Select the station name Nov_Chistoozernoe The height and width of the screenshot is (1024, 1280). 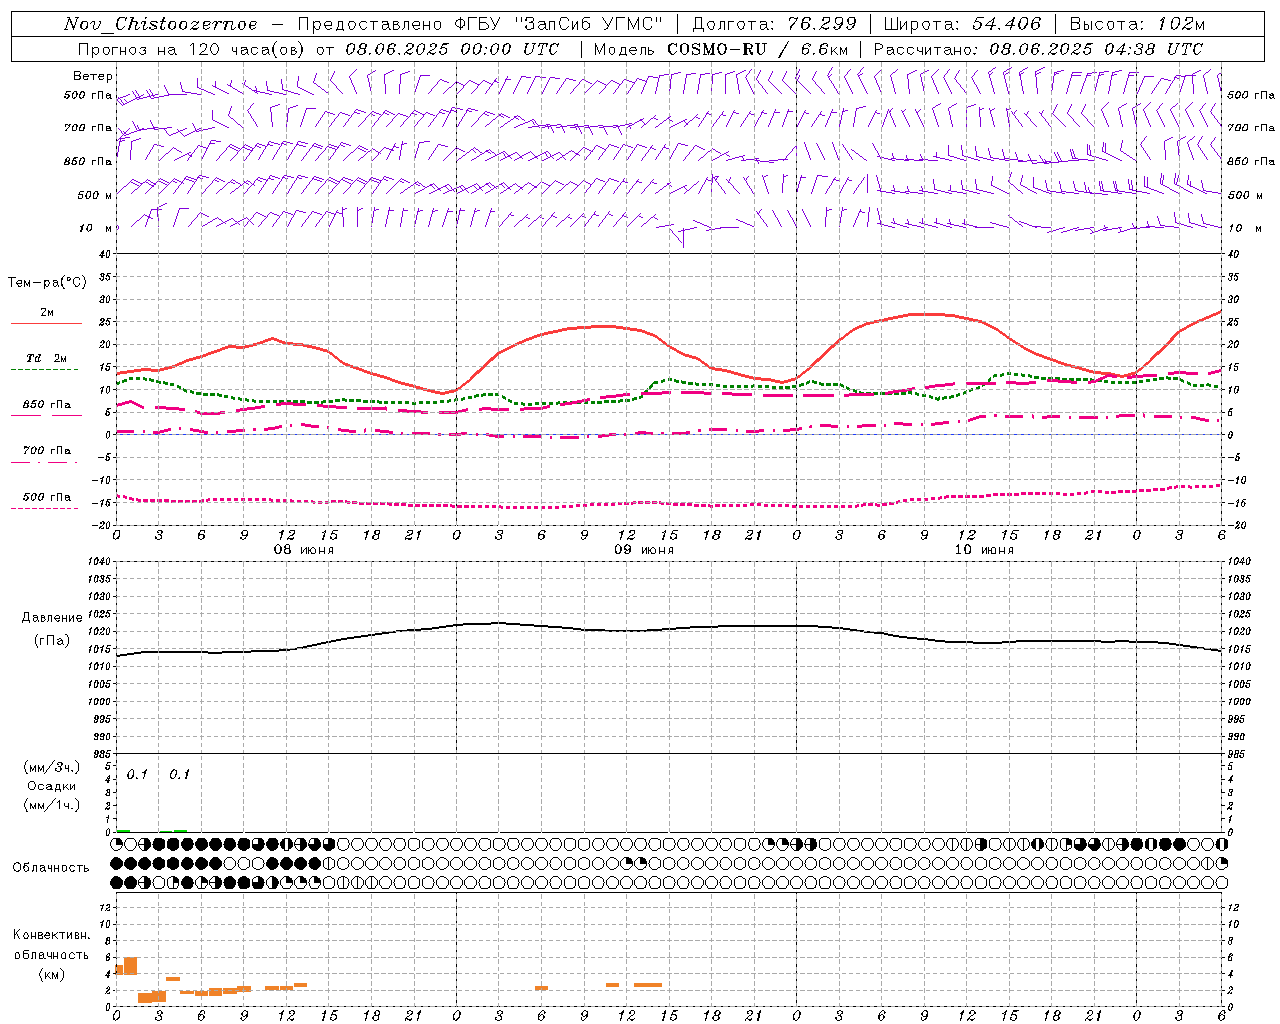(160, 24)
